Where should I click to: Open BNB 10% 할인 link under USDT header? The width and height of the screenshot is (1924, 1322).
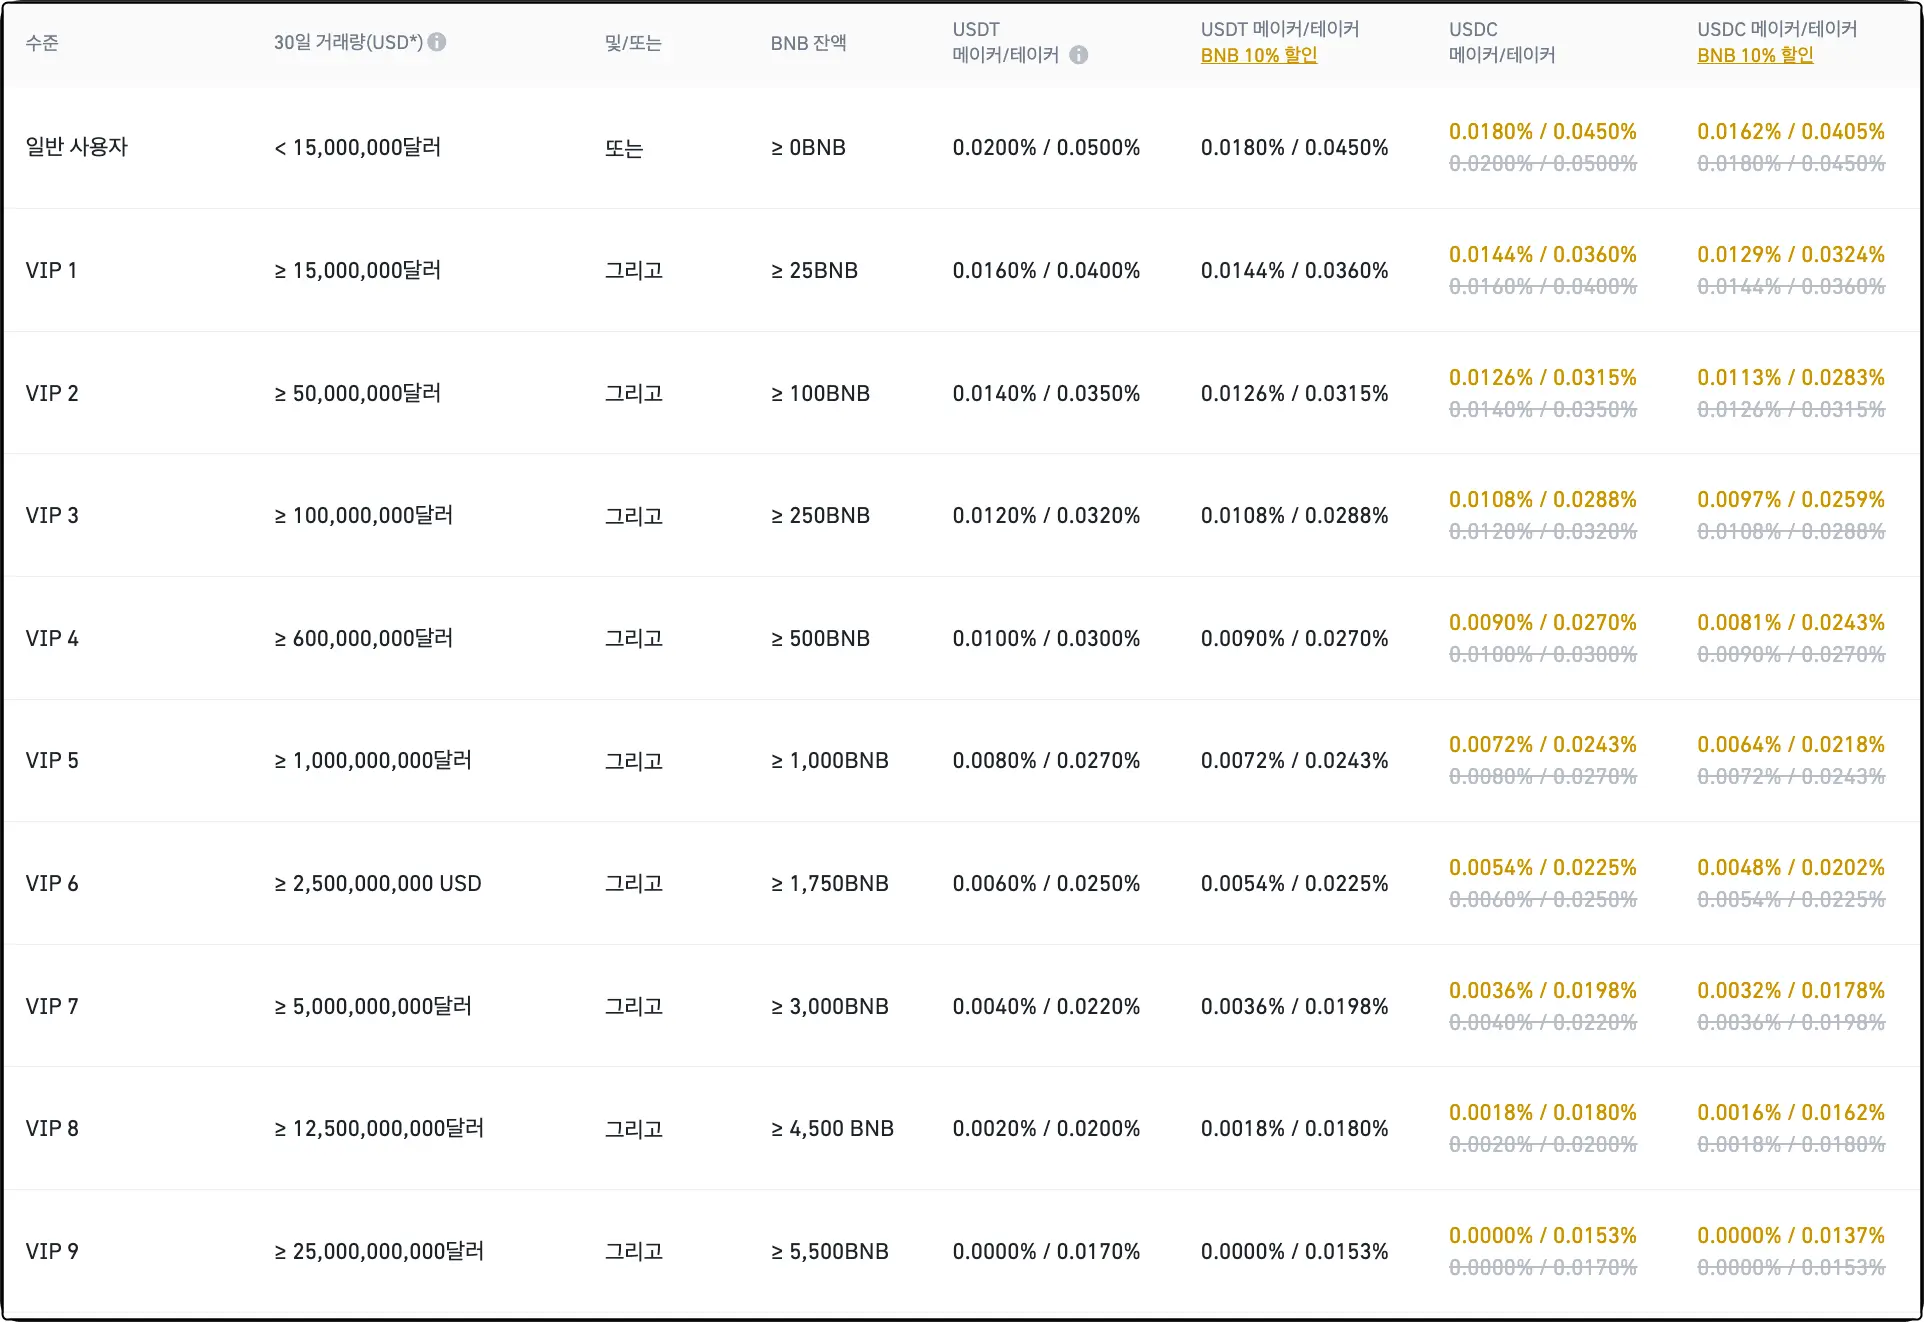tap(1258, 55)
